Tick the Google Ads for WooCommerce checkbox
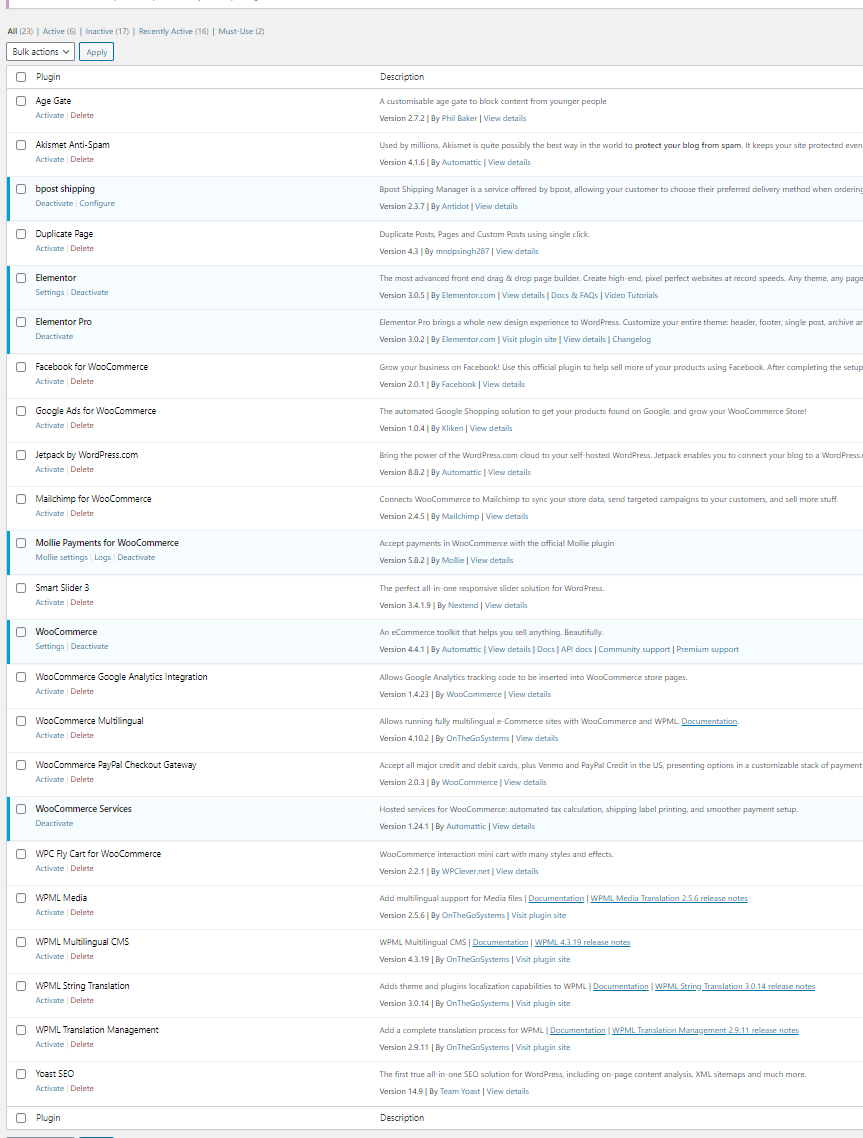The height and width of the screenshot is (1138, 863). pyautogui.click(x=21, y=411)
